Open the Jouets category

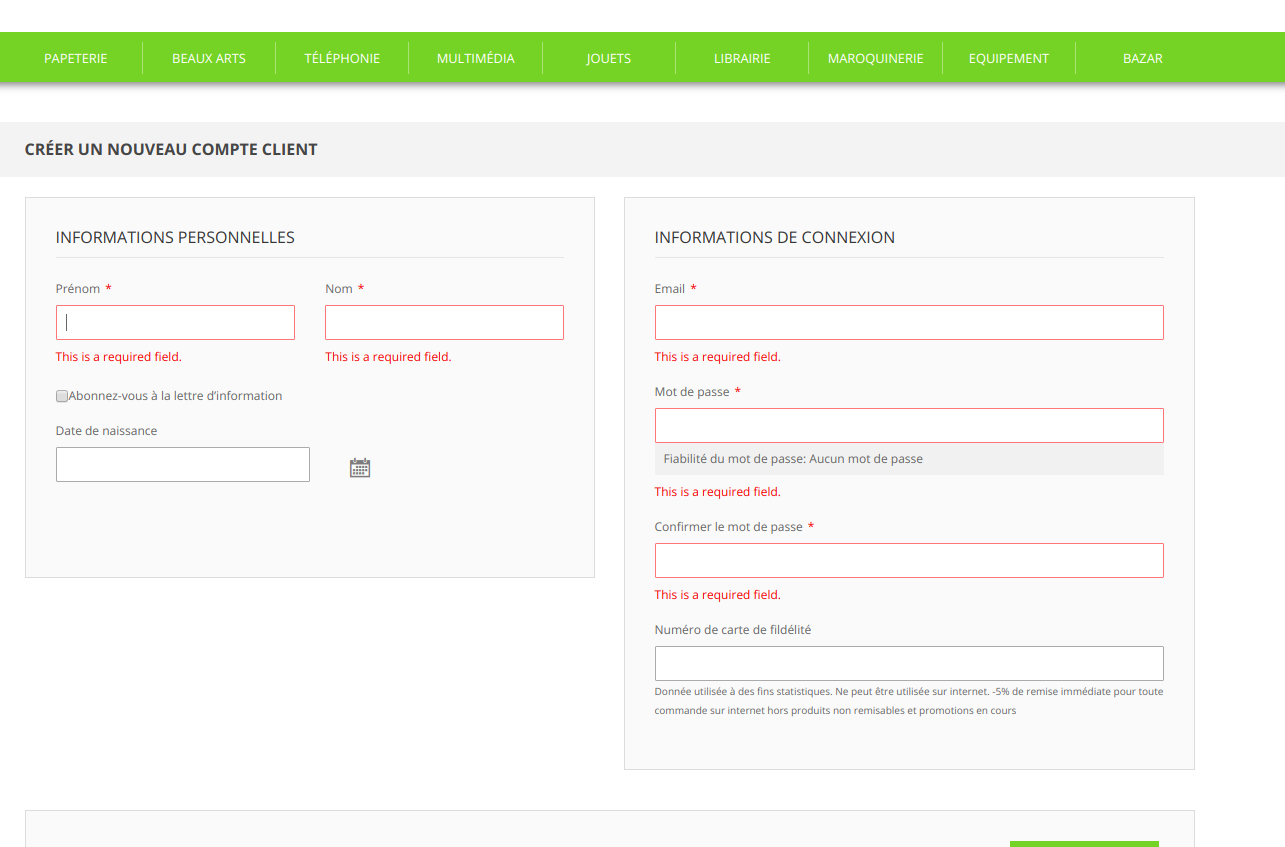(x=609, y=58)
